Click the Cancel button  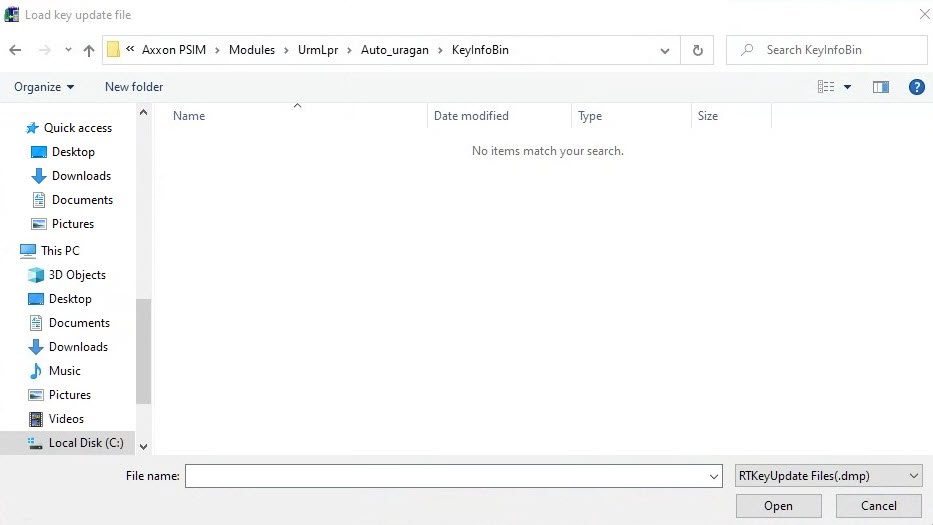point(878,506)
